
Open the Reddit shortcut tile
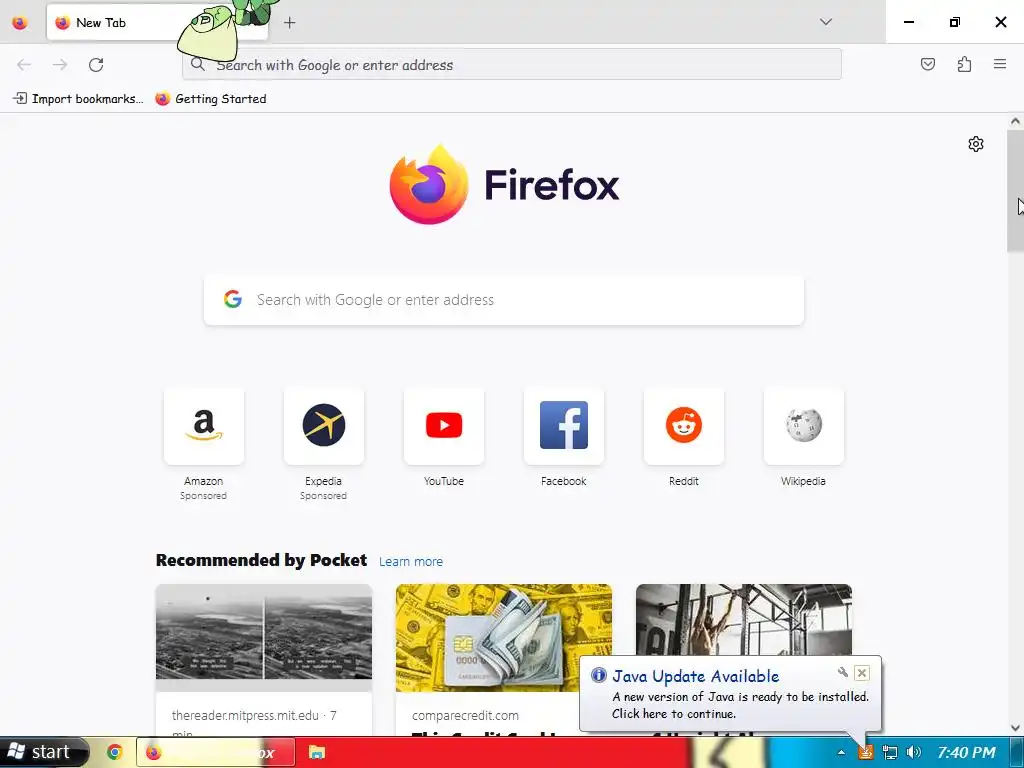point(684,426)
